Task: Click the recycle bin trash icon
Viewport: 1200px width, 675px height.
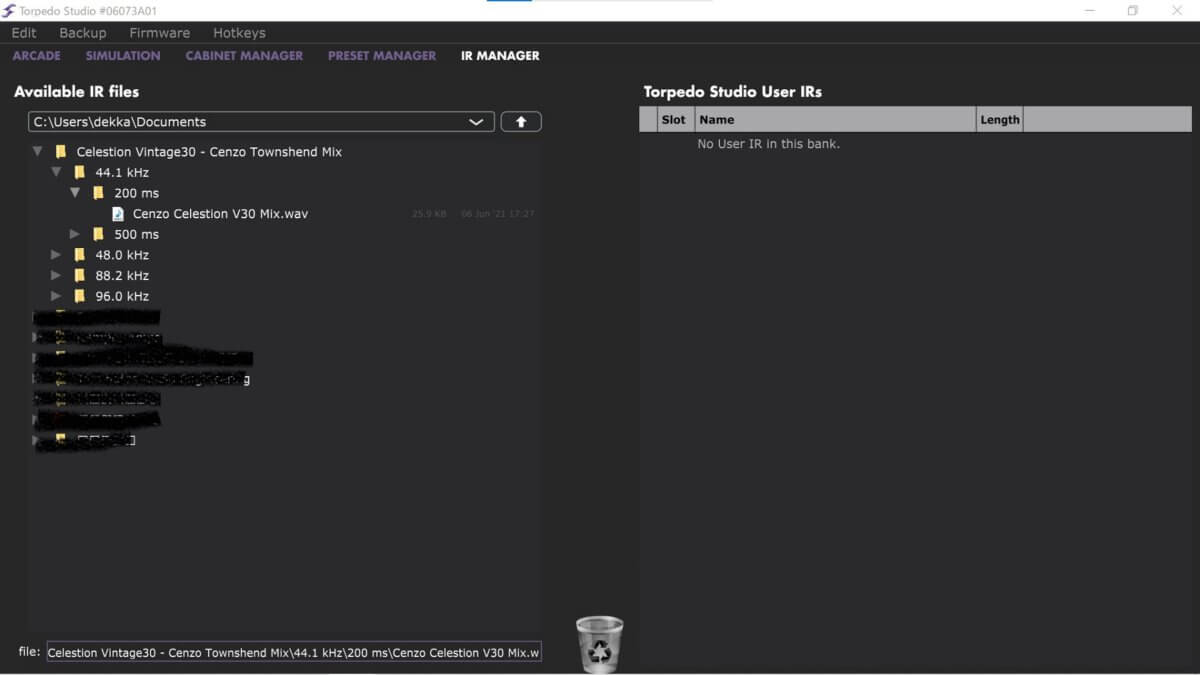Action: [599, 644]
